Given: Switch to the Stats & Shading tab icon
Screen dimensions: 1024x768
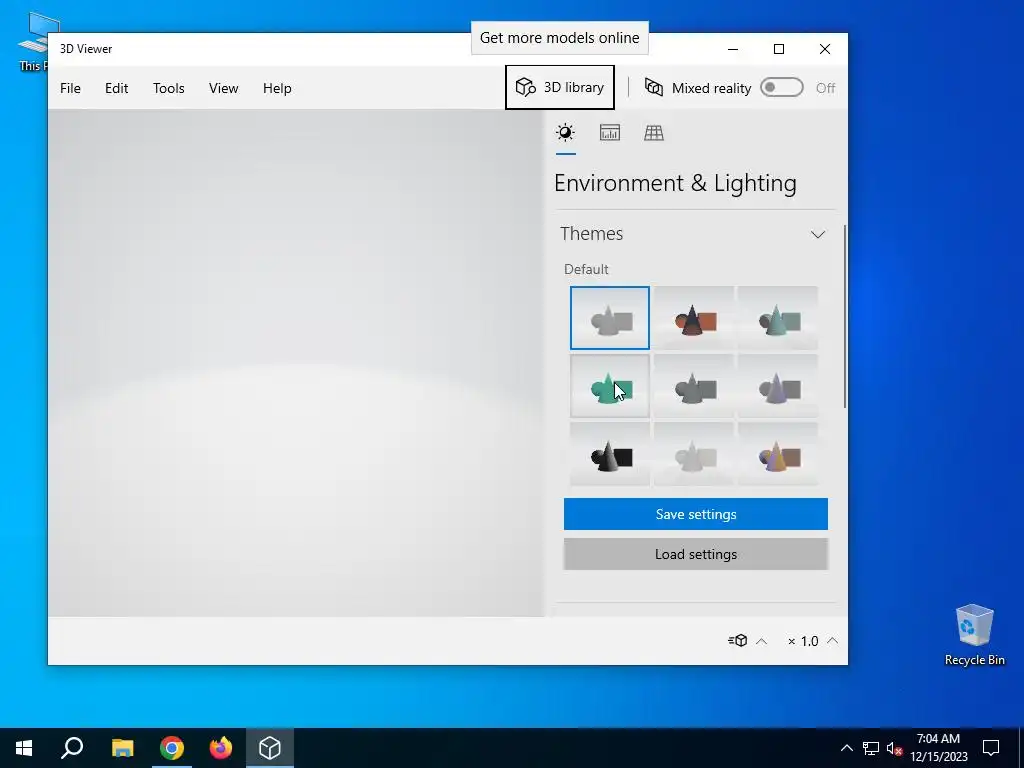Looking at the screenshot, I should coord(609,133).
